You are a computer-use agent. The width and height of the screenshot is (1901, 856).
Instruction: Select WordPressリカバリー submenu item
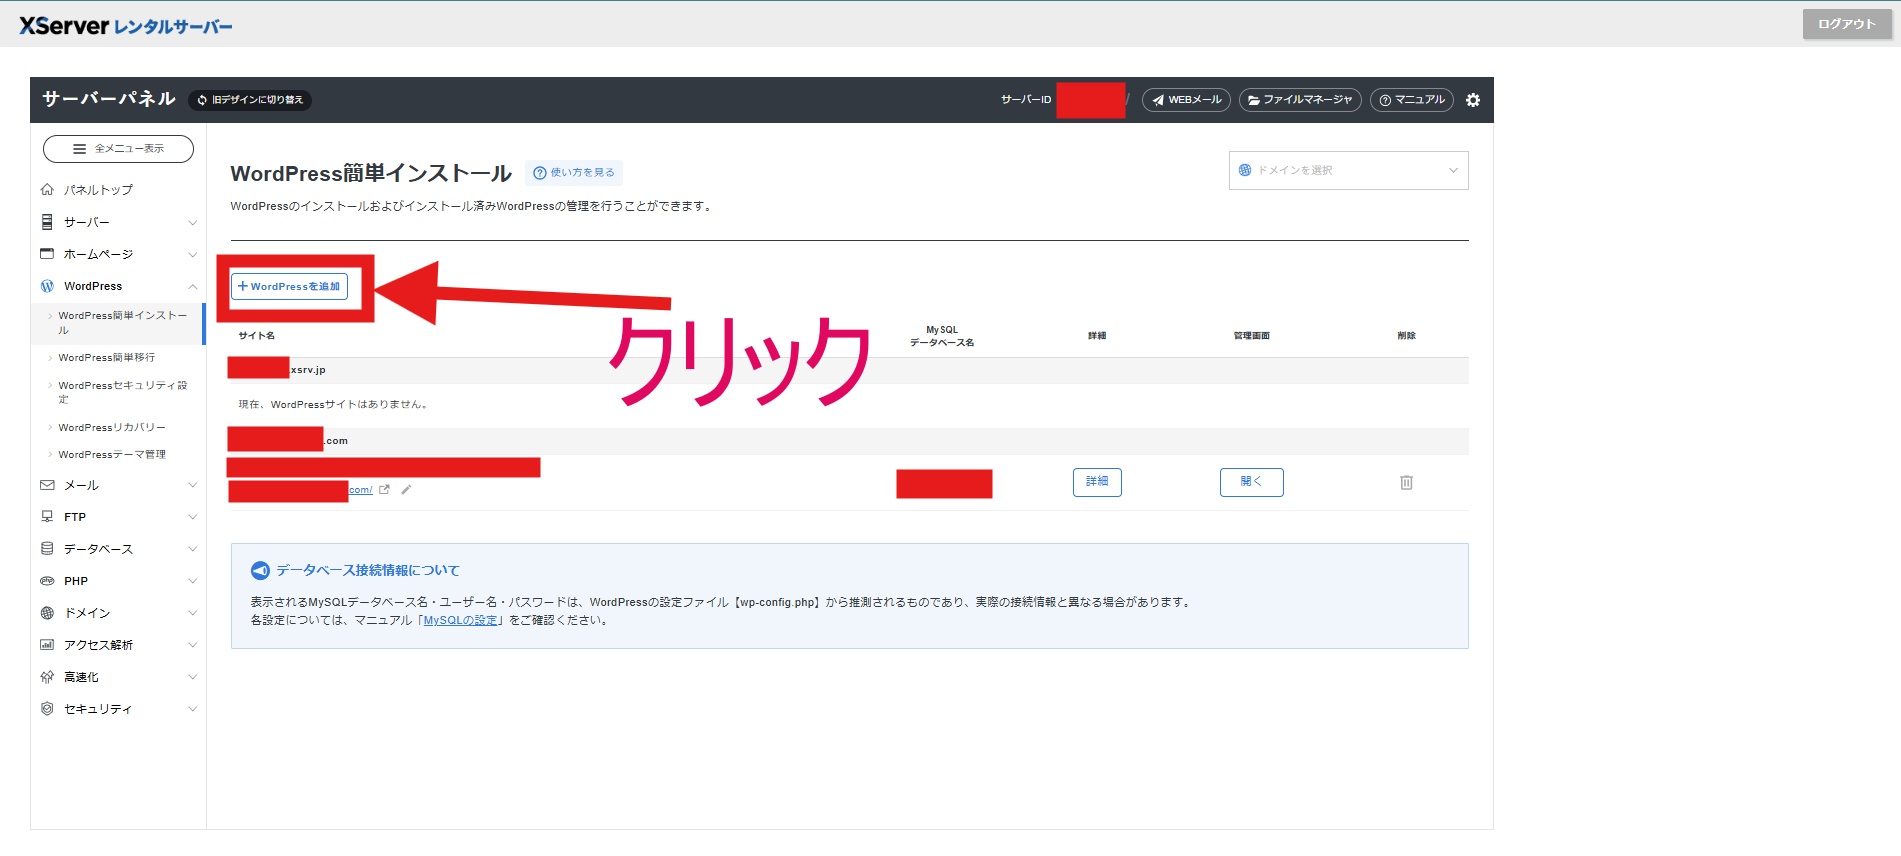tap(111, 427)
